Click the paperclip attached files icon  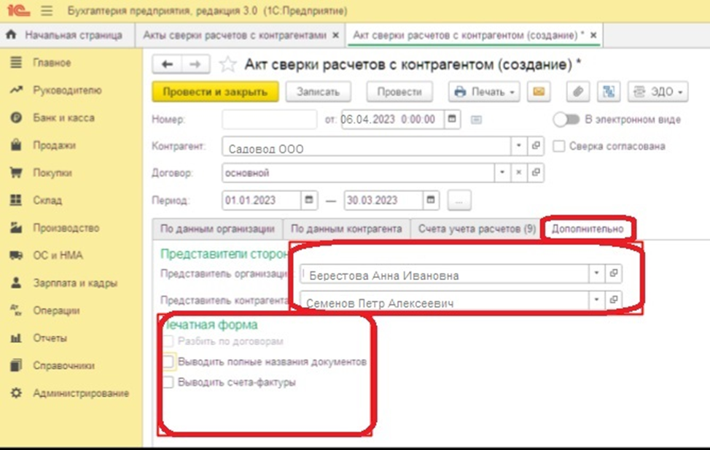[x=577, y=92]
